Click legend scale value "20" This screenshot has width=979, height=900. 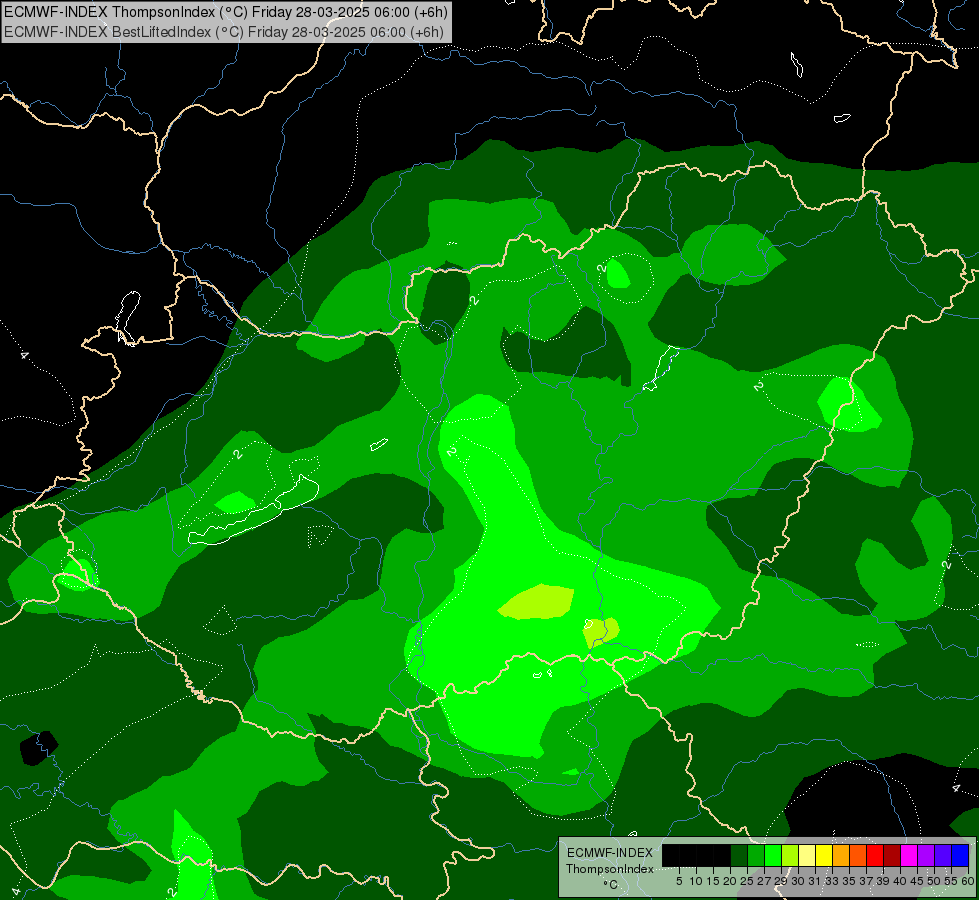point(730,881)
